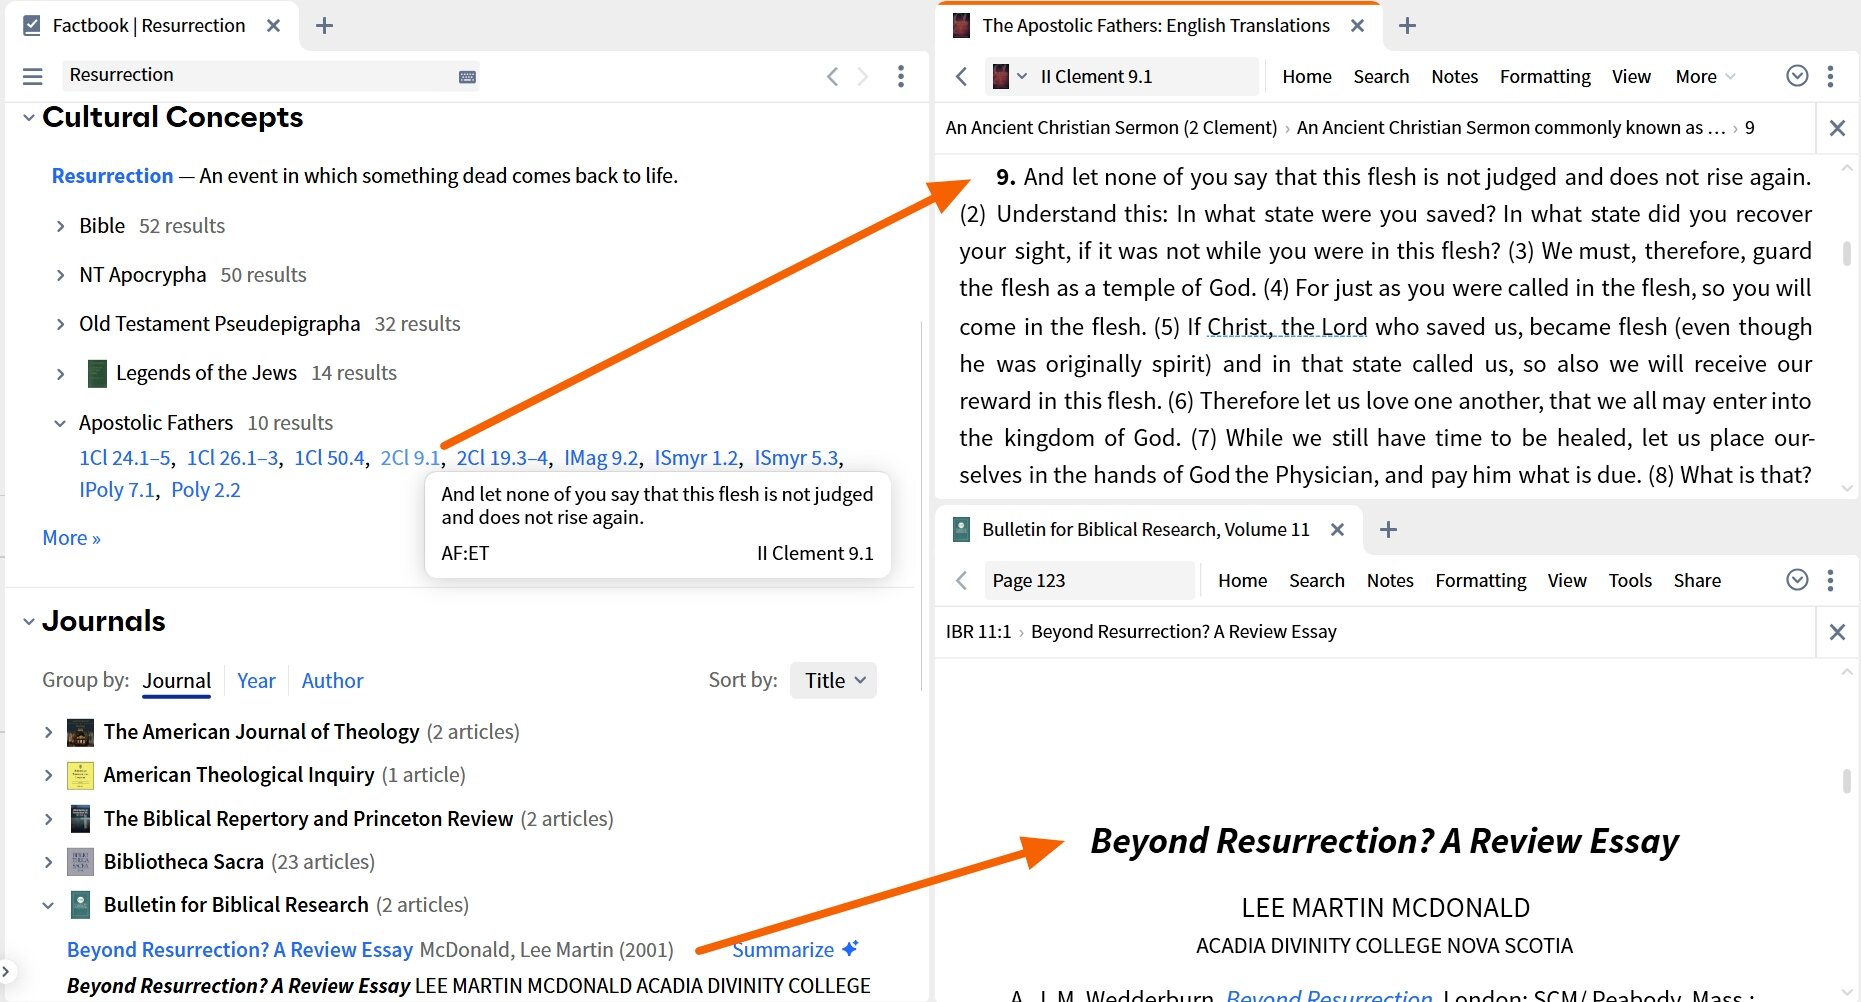Open the Sort by Title dropdown
This screenshot has width=1861, height=1002.
click(x=833, y=680)
